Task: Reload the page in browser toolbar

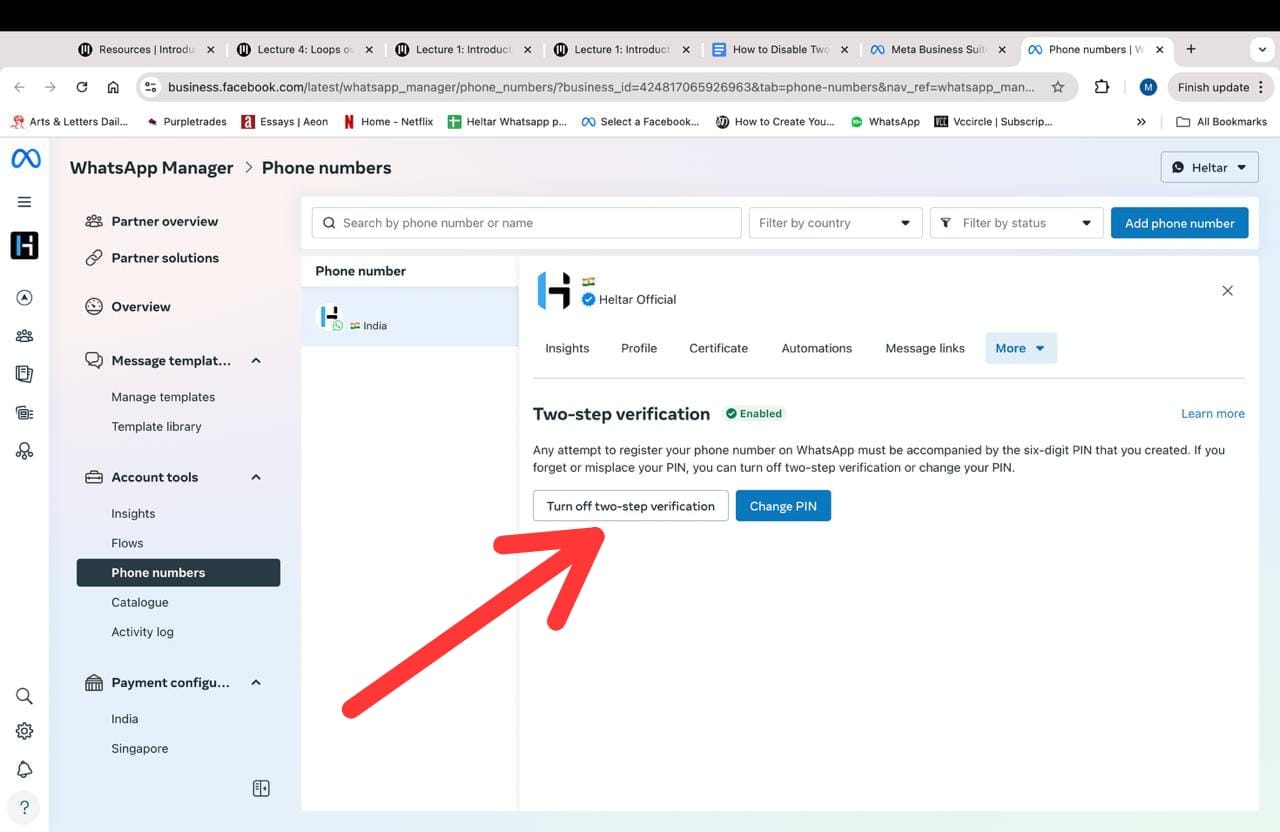Action: coord(82,87)
